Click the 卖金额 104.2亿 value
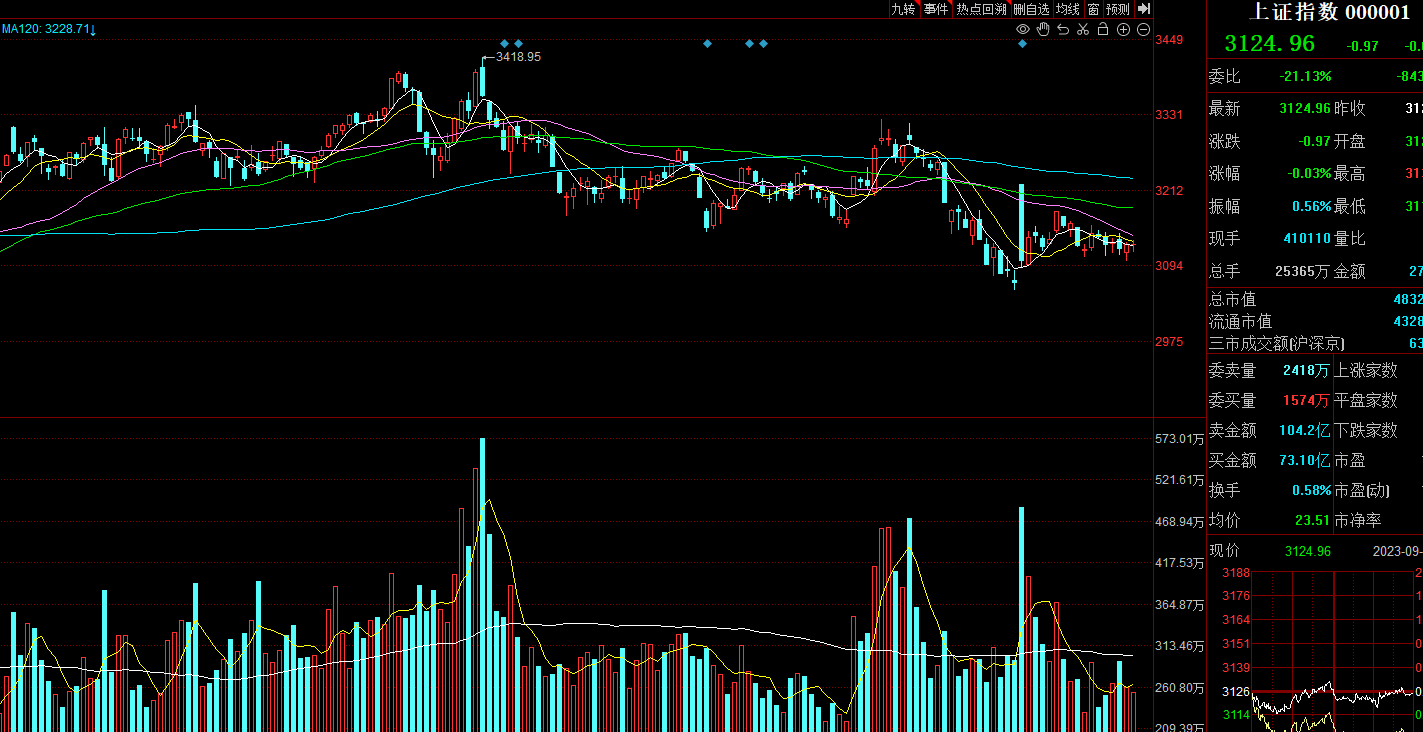Viewport: 1423px width, 732px height. pos(1305,431)
